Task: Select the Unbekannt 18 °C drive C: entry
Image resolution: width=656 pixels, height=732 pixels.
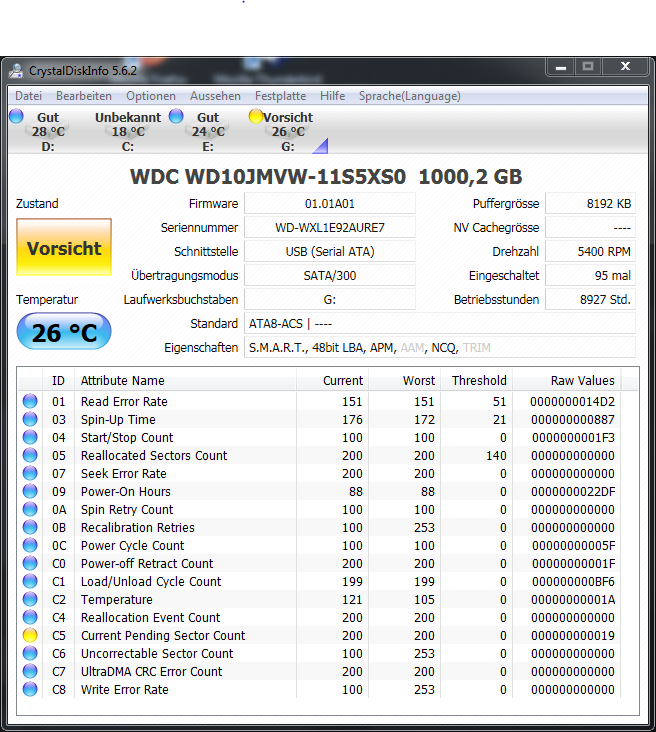Action: (x=127, y=131)
